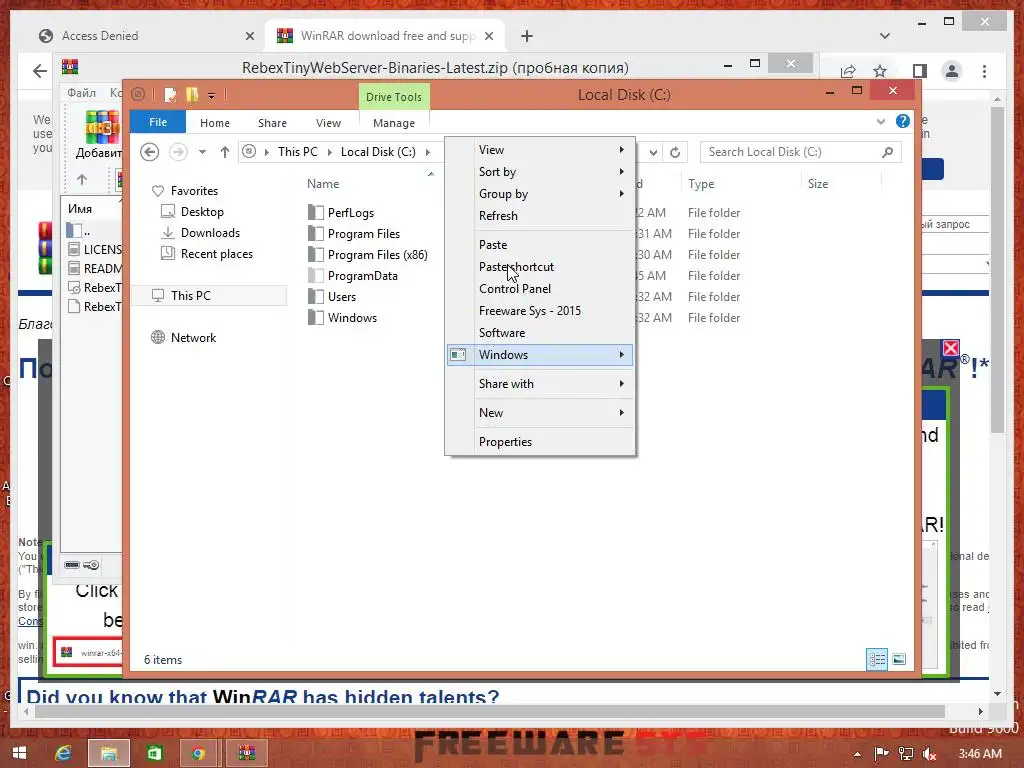The image size is (1024, 768).
Task: Click This PC in the breadcrumb path
Action: 298,152
